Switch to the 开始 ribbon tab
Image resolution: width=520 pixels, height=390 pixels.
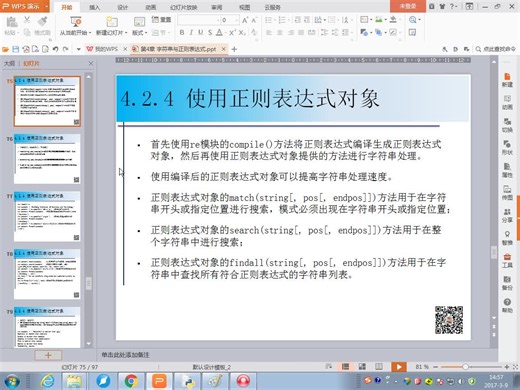click(x=67, y=7)
